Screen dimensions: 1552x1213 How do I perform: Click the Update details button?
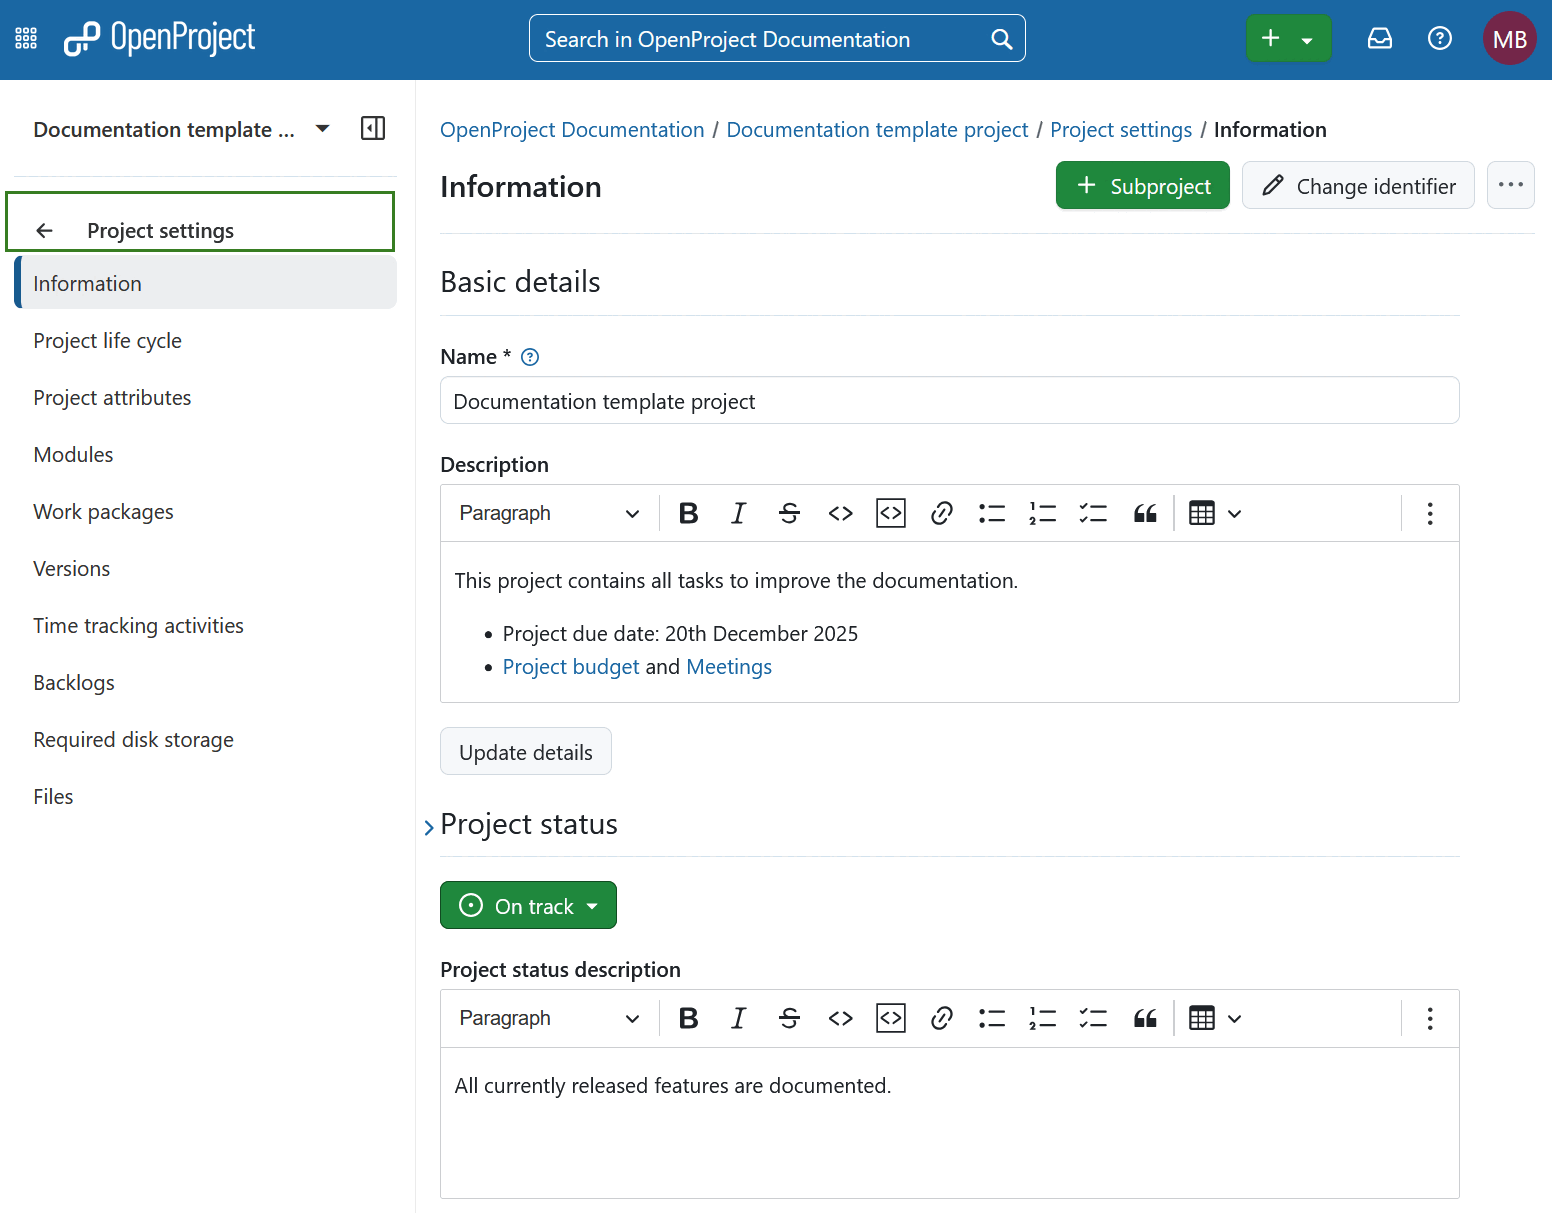click(525, 751)
